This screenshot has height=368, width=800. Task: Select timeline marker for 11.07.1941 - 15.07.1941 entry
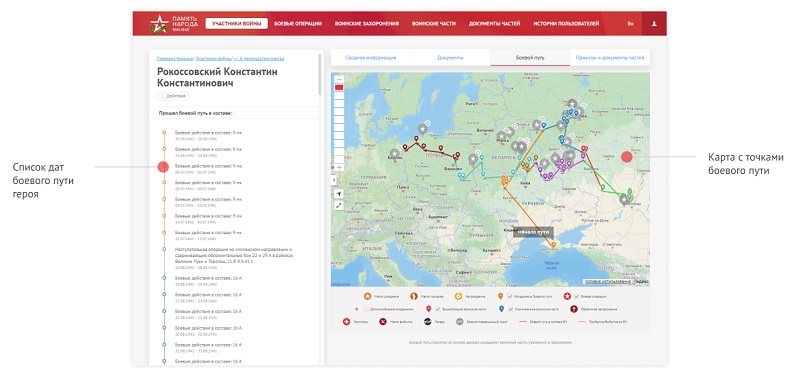pyautogui.click(x=164, y=232)
